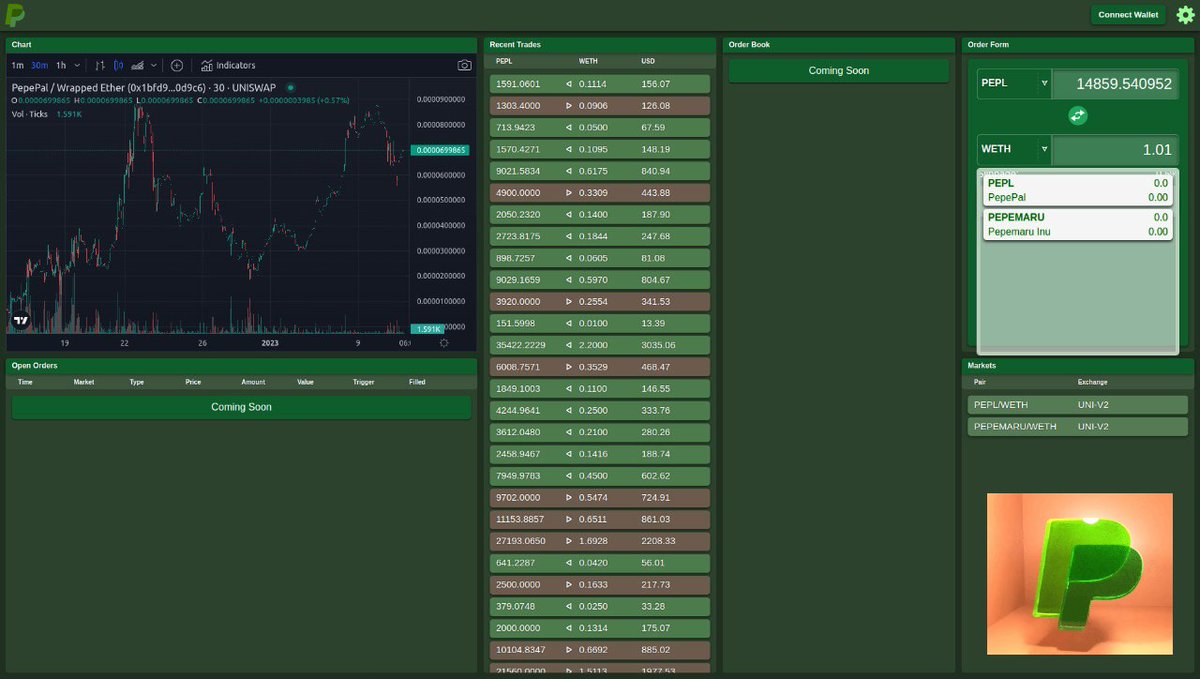
Task: Click the WETH column header in Recent Trades
Action: click(x=588, y=62)
